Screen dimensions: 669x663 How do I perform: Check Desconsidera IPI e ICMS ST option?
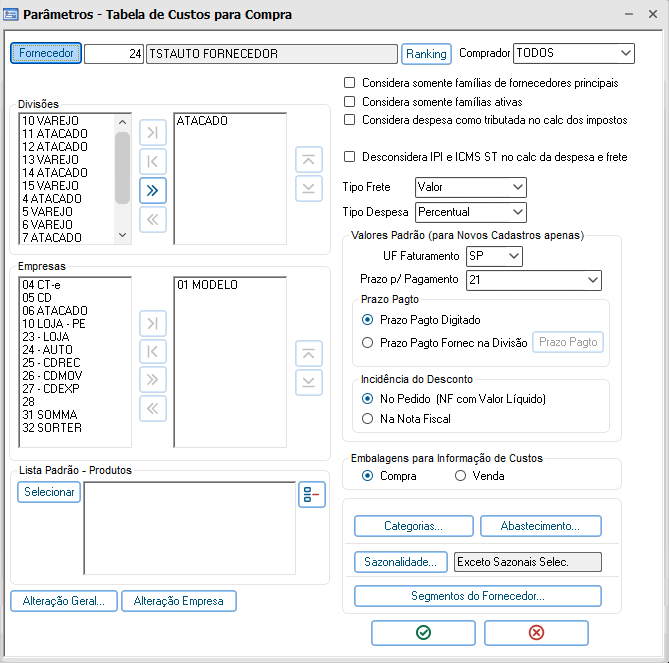[349, 157]
